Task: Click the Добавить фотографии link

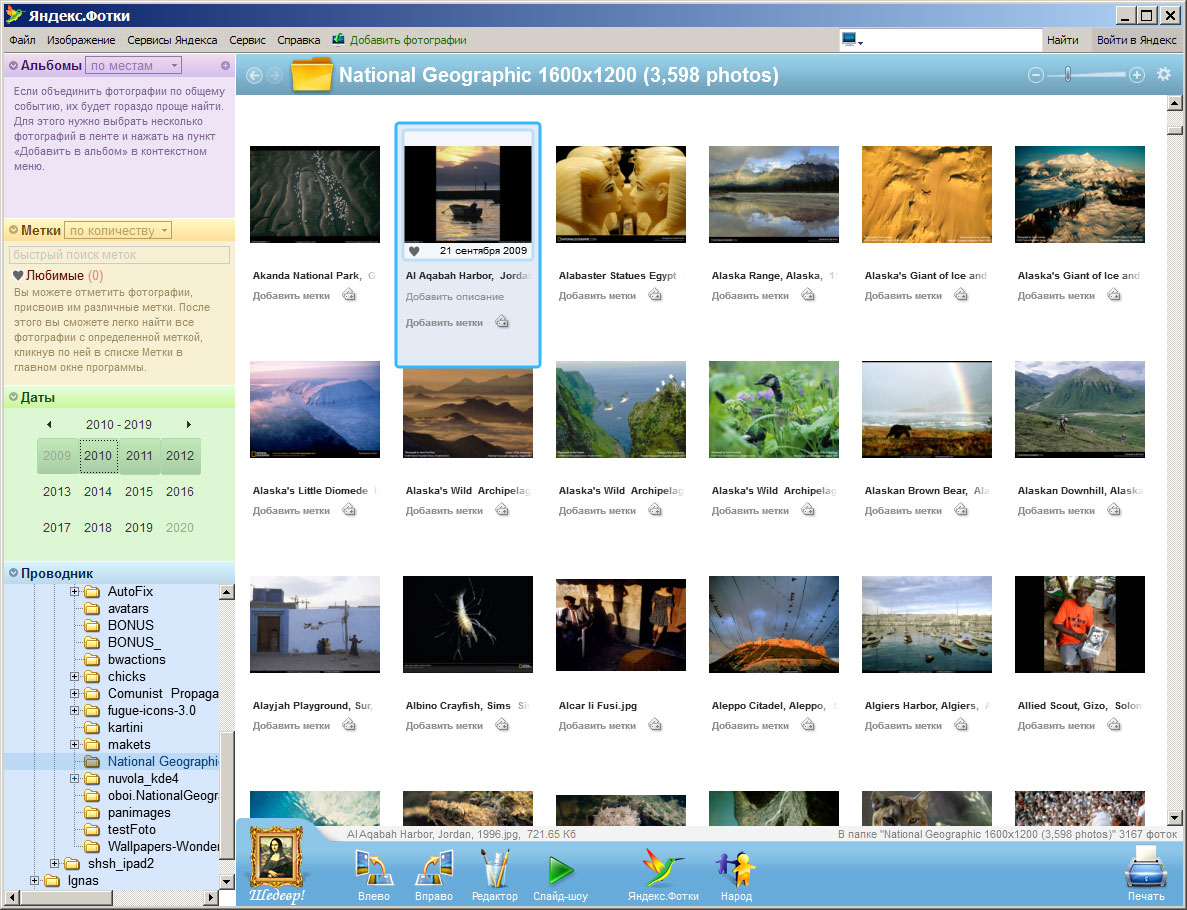Action: tap(407, 40)
